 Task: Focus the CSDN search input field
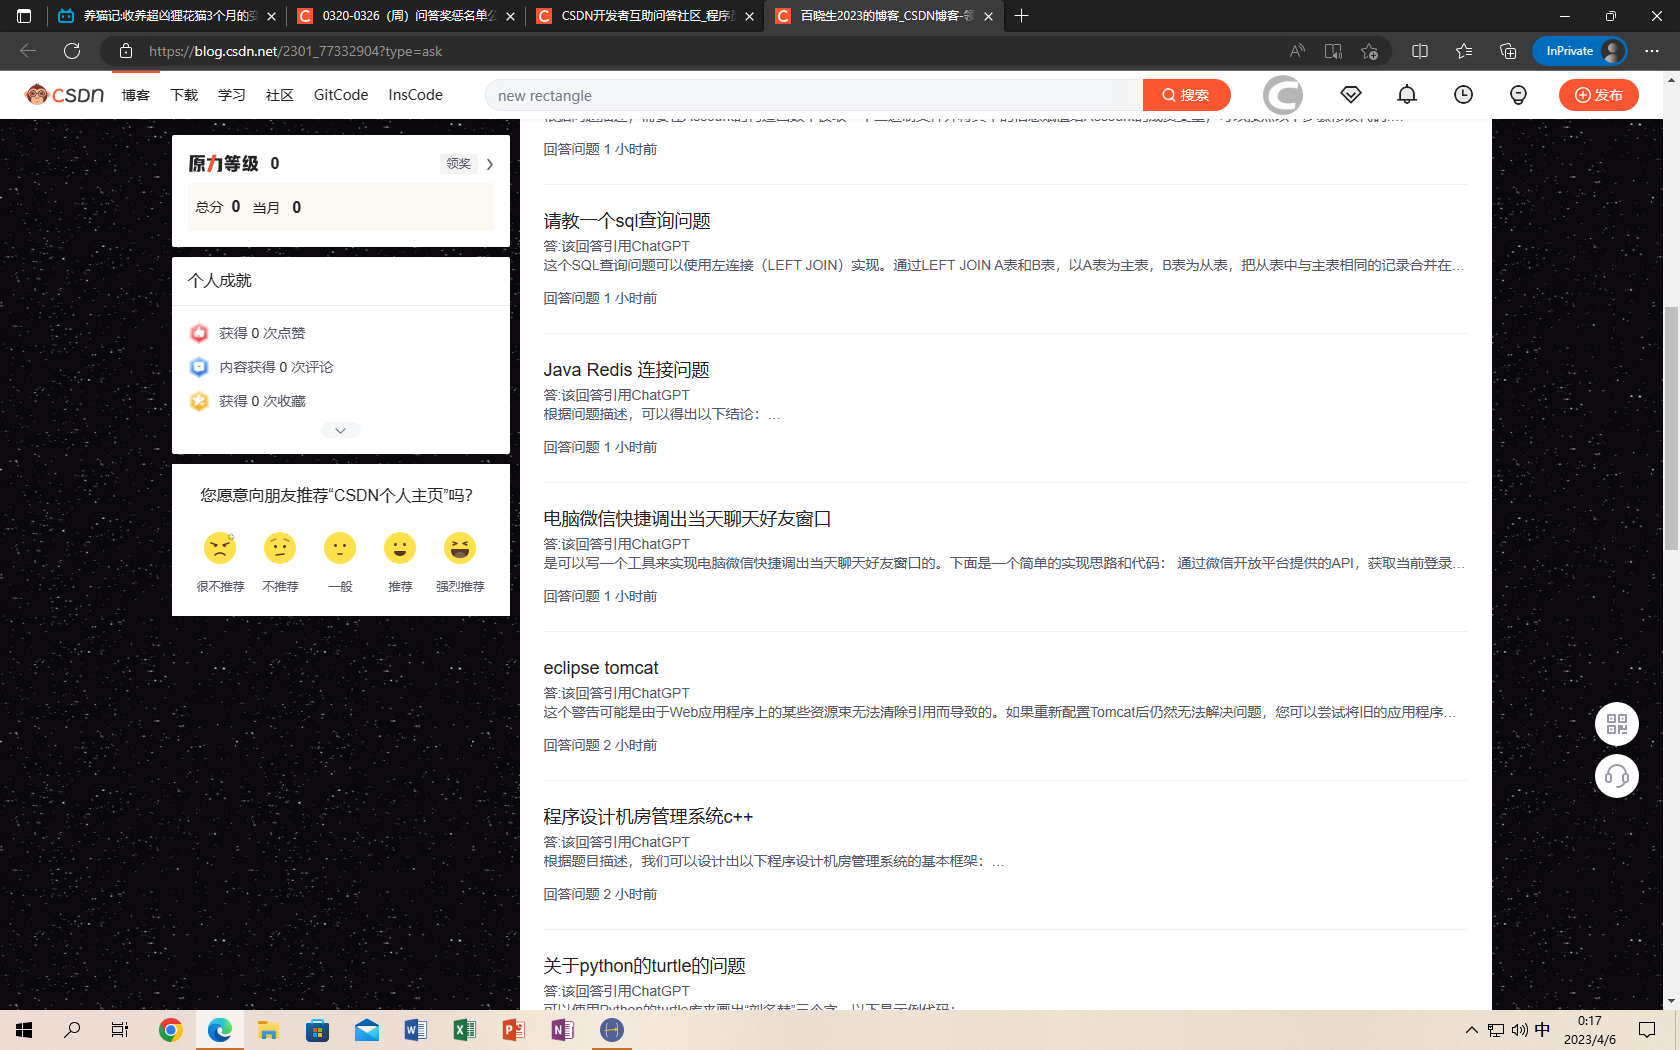point(813,95)
